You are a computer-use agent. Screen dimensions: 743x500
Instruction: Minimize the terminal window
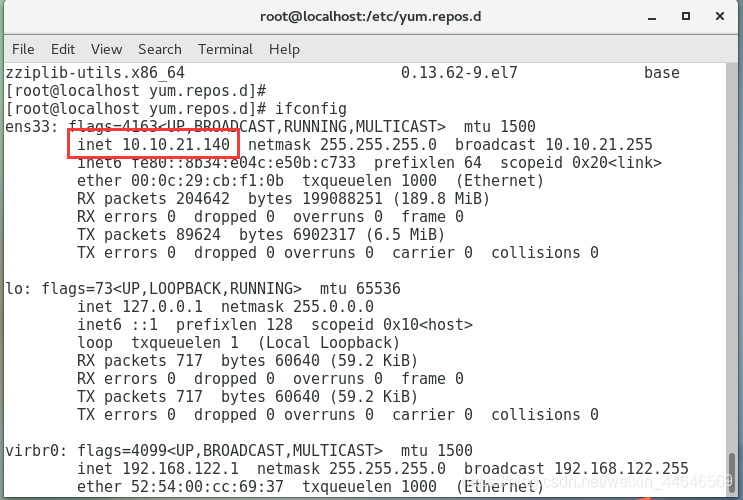click(652, 17)
